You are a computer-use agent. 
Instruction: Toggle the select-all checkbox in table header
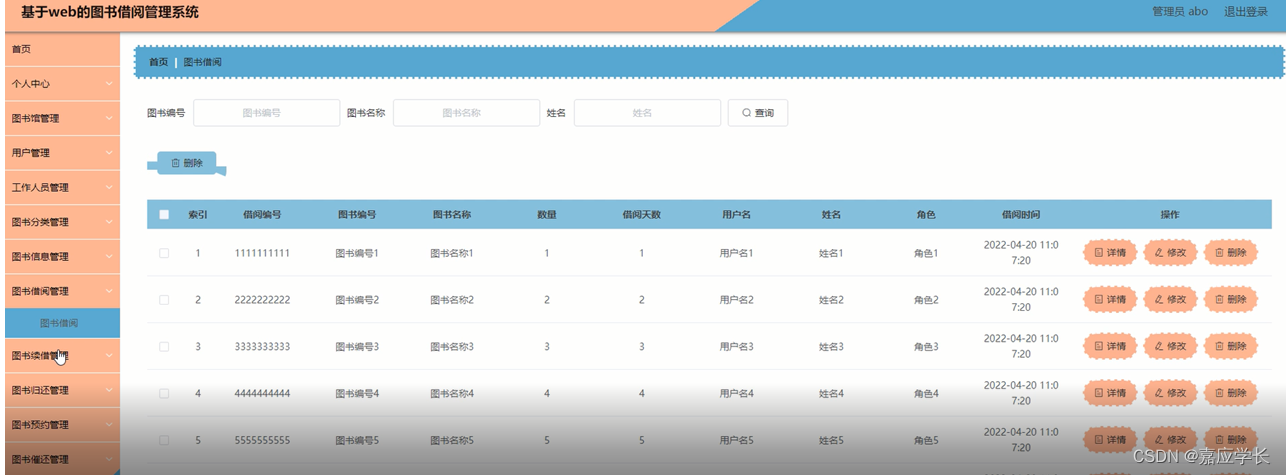[x=164, y=215]
